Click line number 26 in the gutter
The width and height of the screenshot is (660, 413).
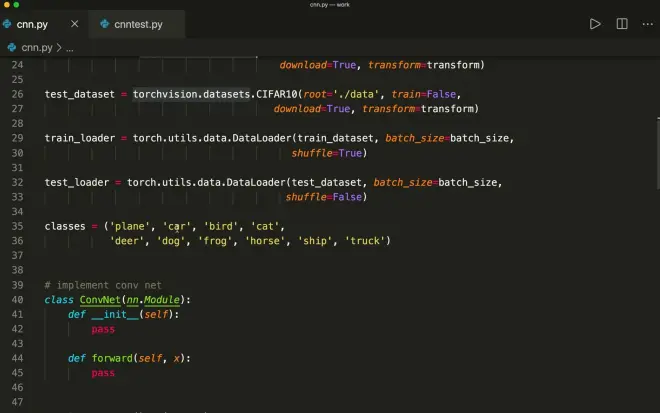pyautogui.click(x=17, y=94)
